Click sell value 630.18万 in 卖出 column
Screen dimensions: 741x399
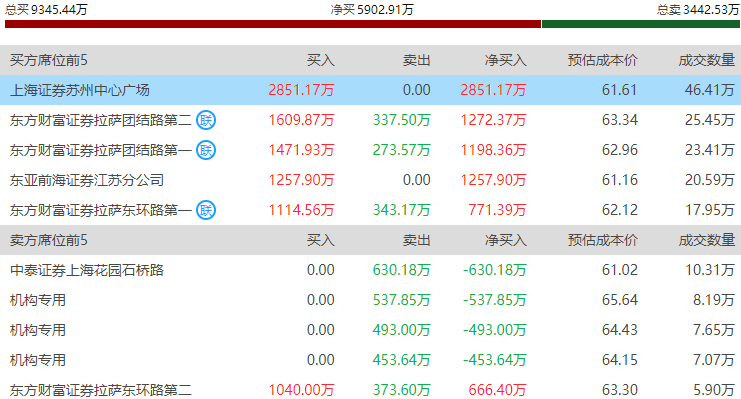click(402, 270)
